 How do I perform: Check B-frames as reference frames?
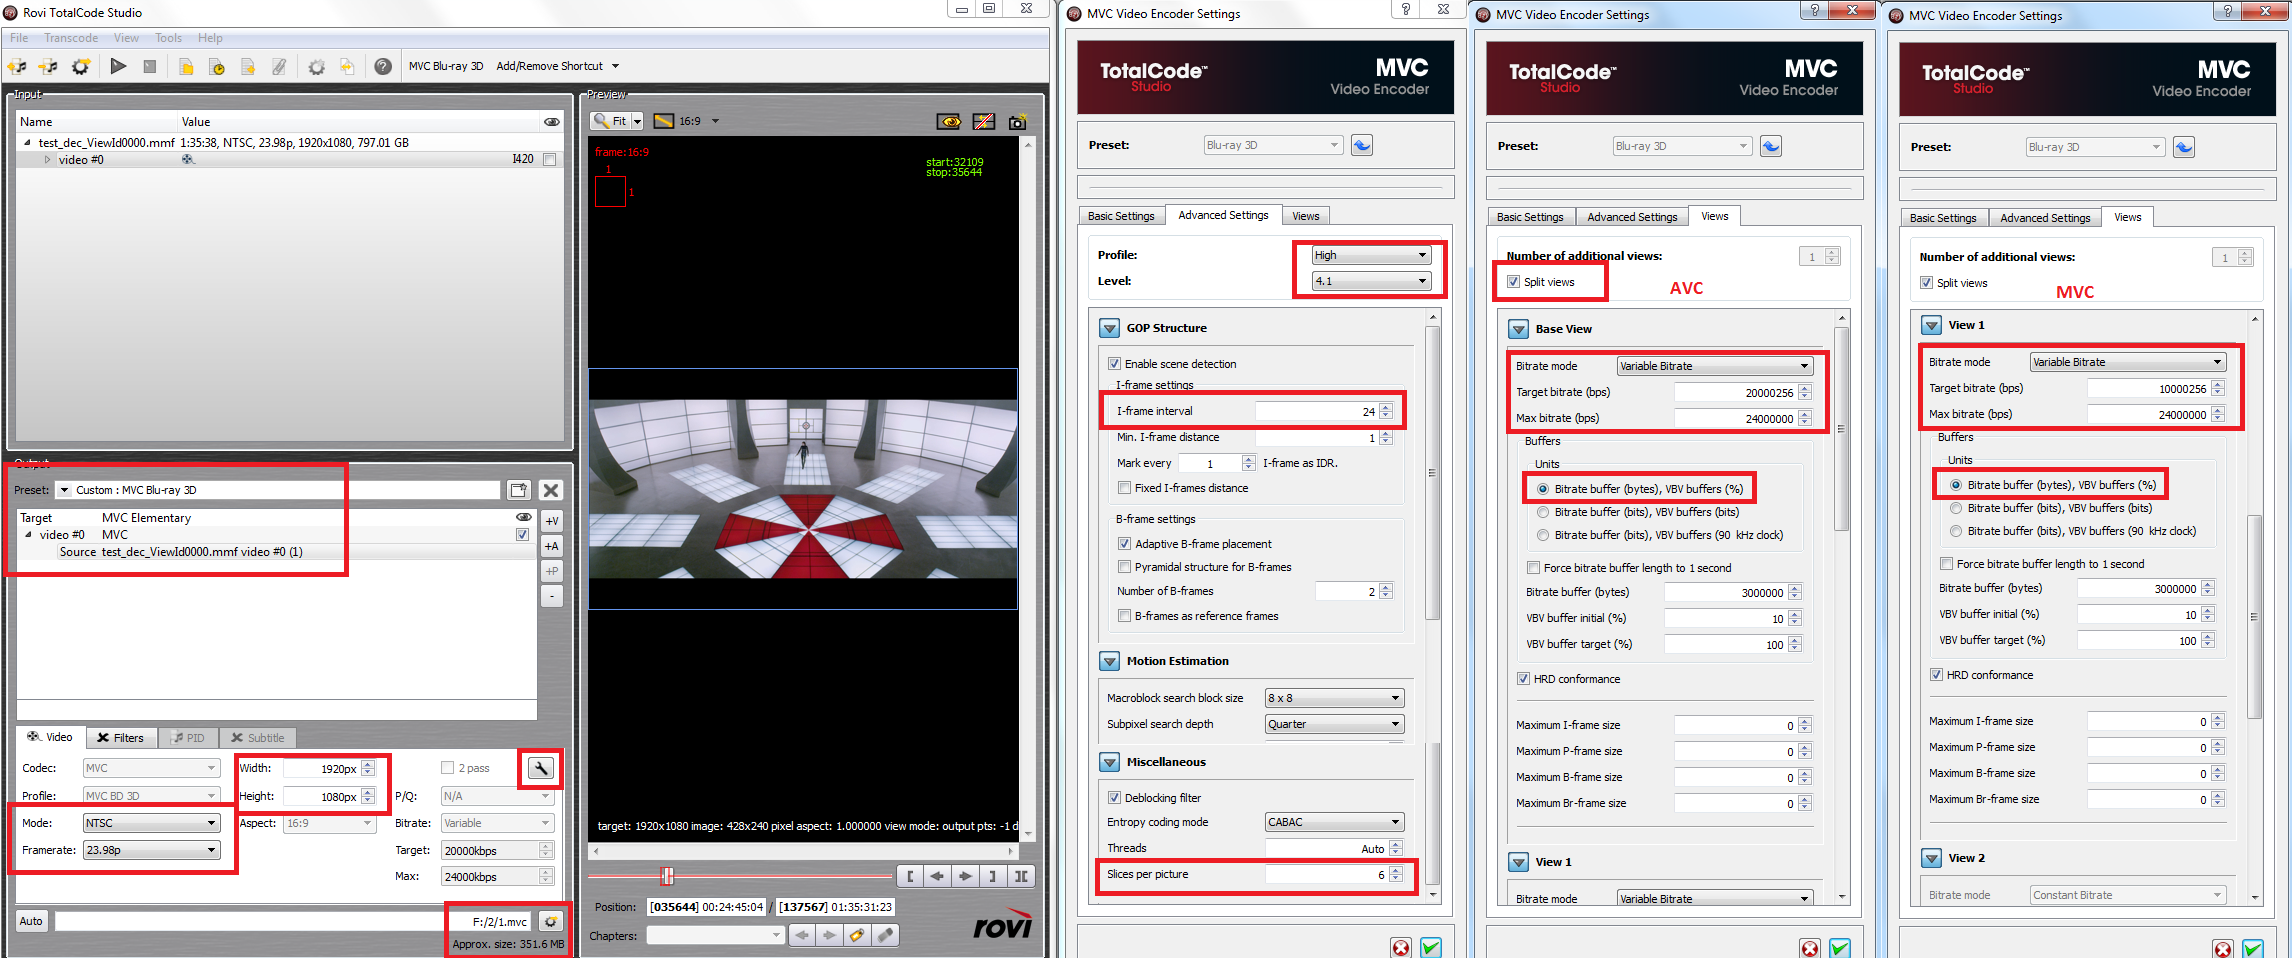(x=1124, y=616)
